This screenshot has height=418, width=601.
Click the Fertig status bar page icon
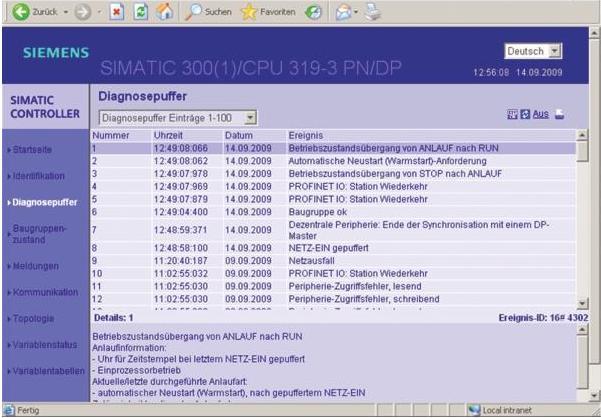[x=9, y=410]
